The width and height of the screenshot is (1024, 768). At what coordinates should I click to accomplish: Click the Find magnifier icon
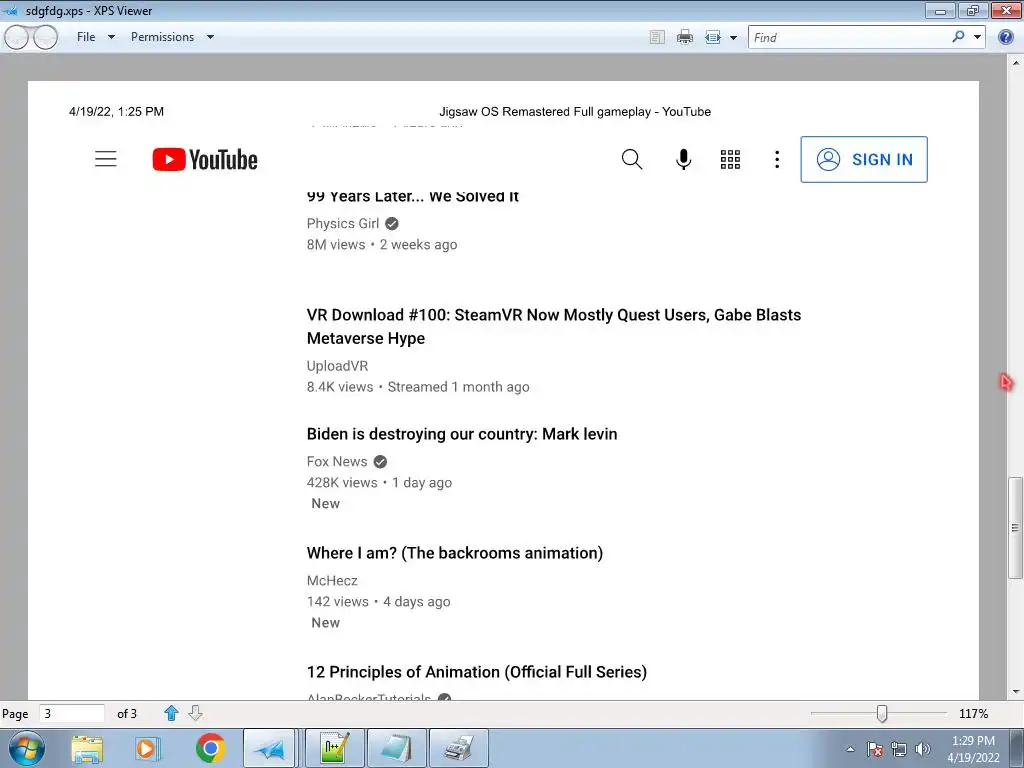[958, 37]
